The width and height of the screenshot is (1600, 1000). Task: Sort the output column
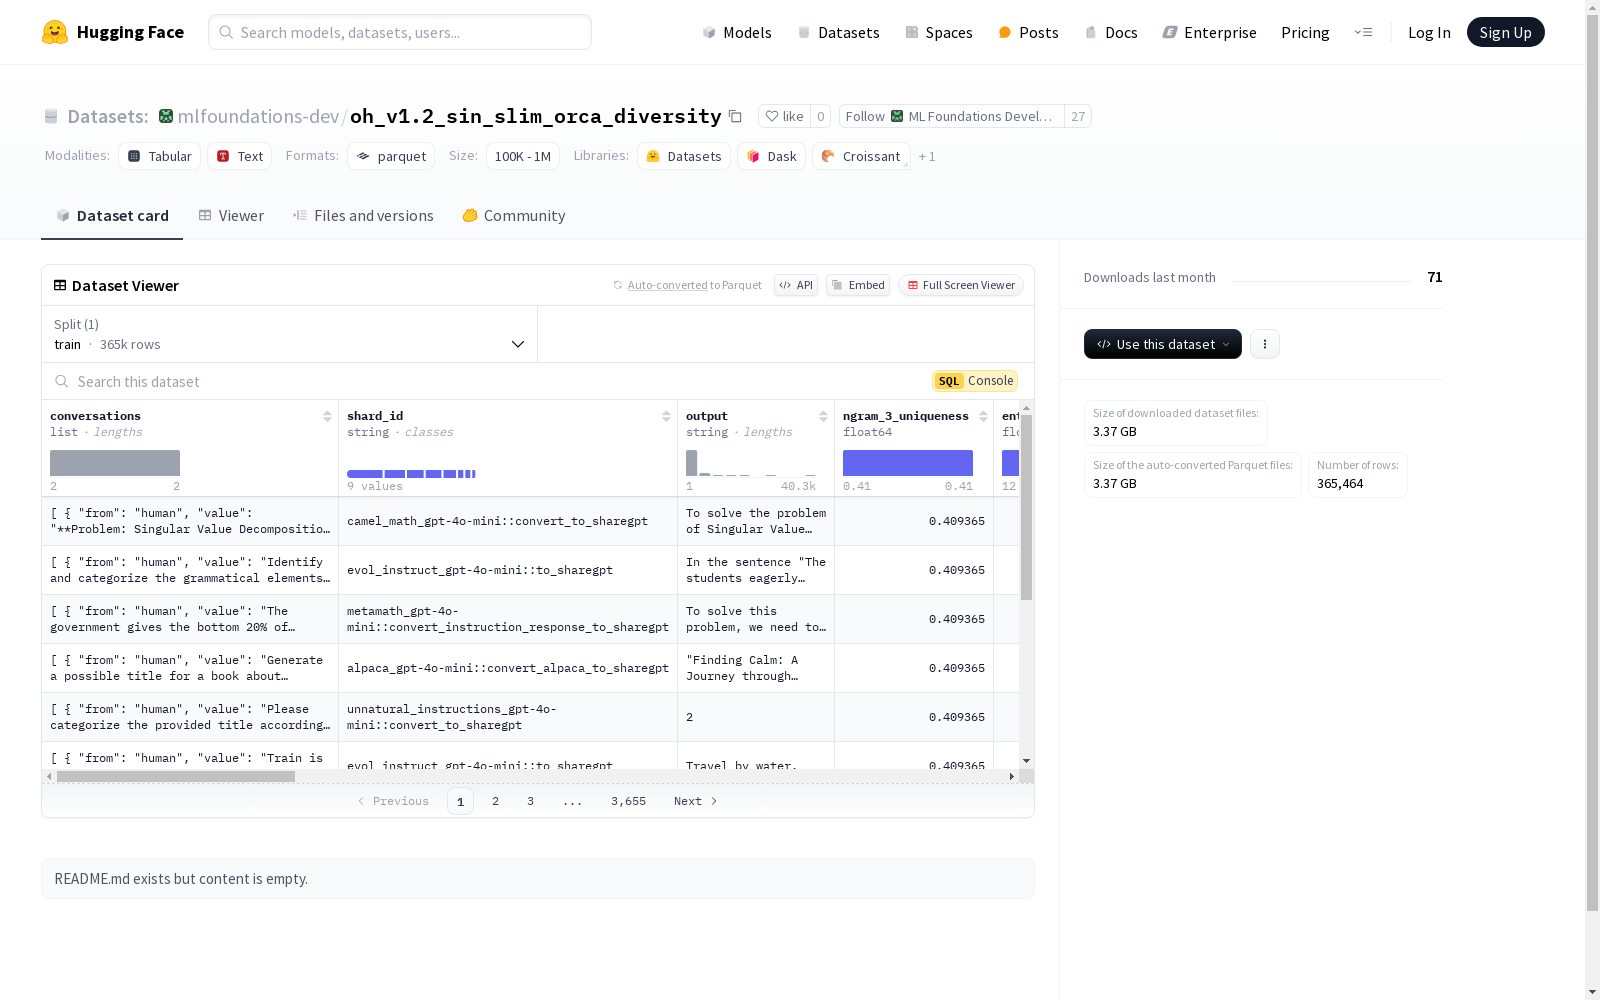point(823,416)
